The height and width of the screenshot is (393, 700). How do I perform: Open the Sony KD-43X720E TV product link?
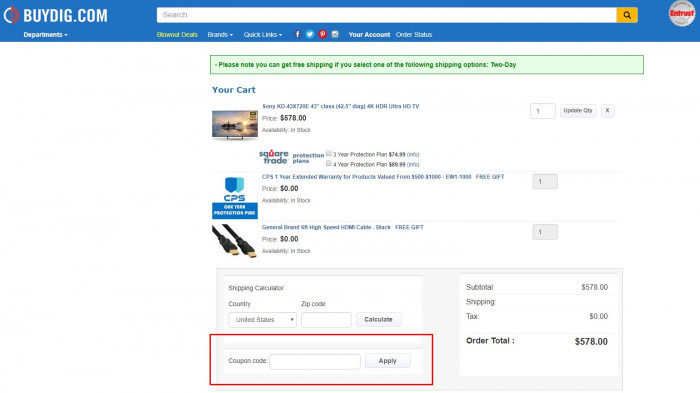[x=341, y=106]
